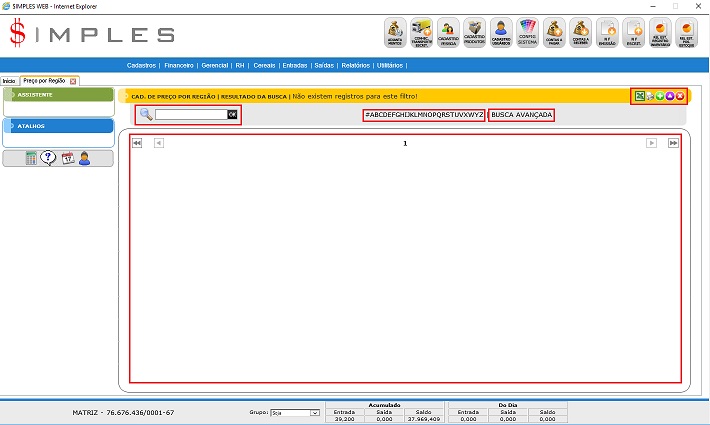The width and height of the screenshot is (710, 425).
Task: Open the Relatórios menu
Action: pyautogui.click(x=355, y=64)
